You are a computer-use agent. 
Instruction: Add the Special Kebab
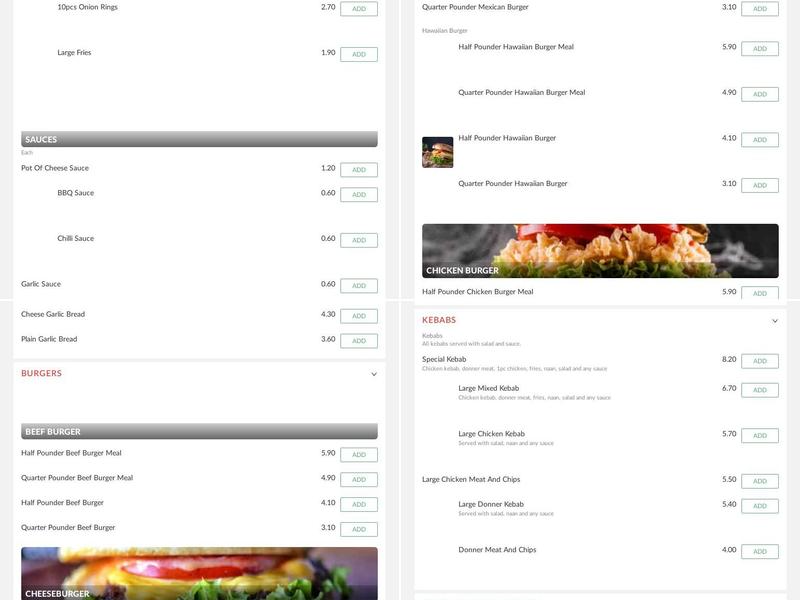[x=760, y=360]
